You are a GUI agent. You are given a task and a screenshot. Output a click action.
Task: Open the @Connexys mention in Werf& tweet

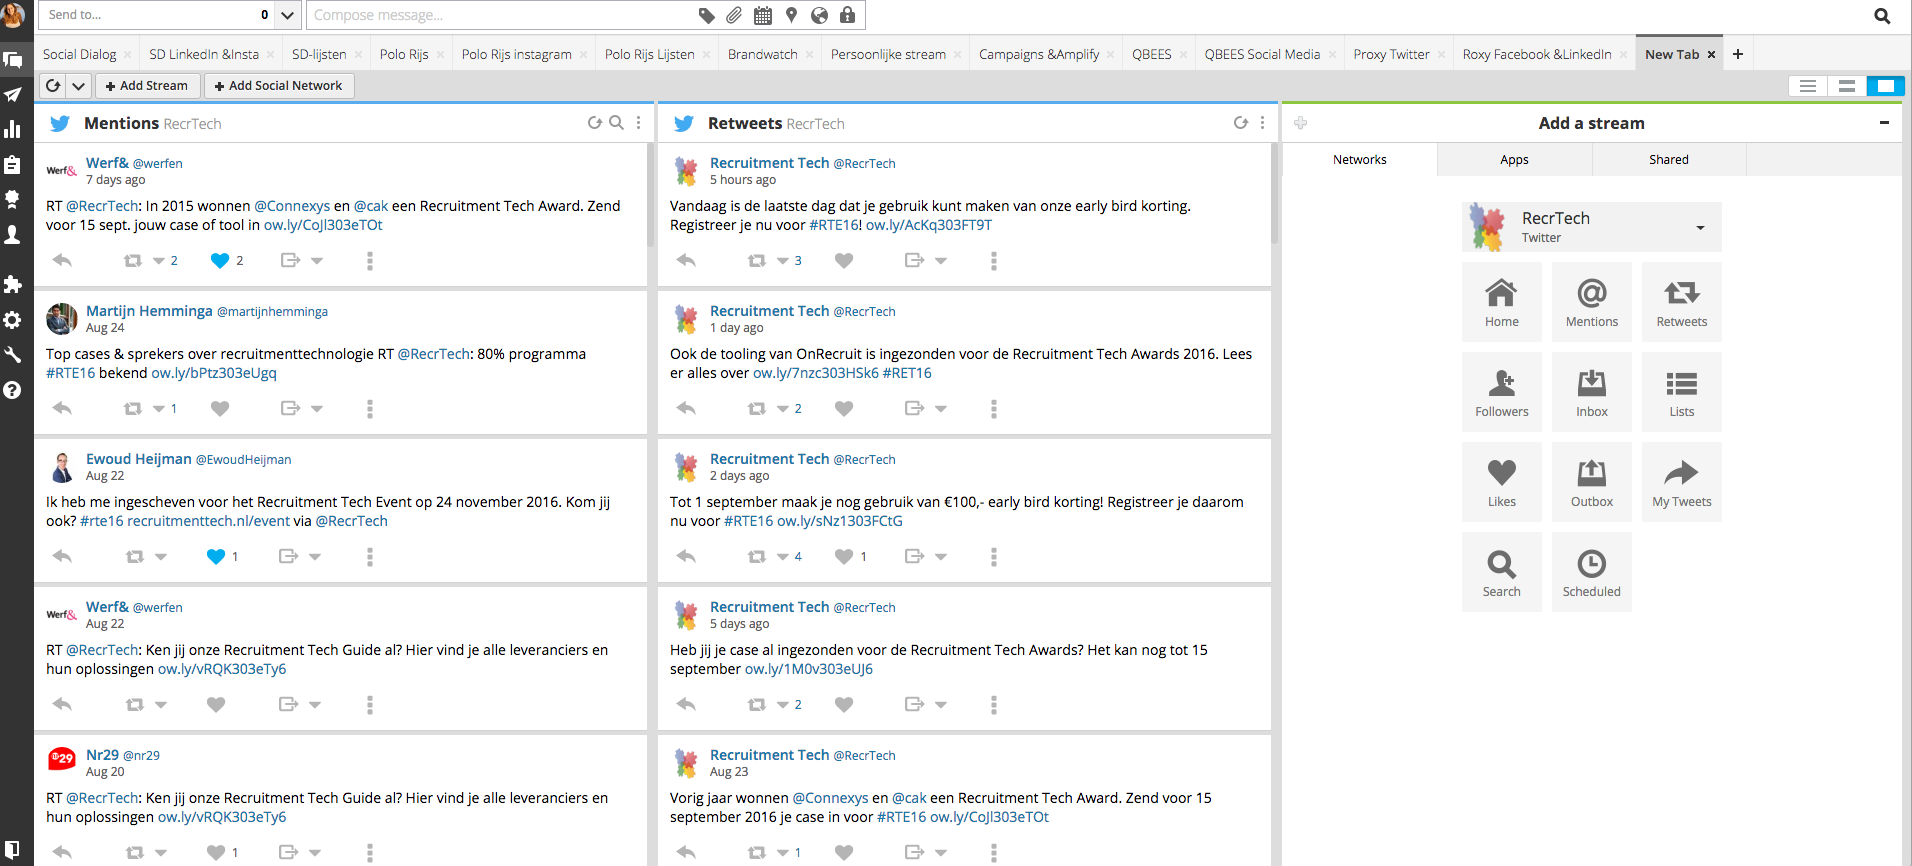coord(292,206)
